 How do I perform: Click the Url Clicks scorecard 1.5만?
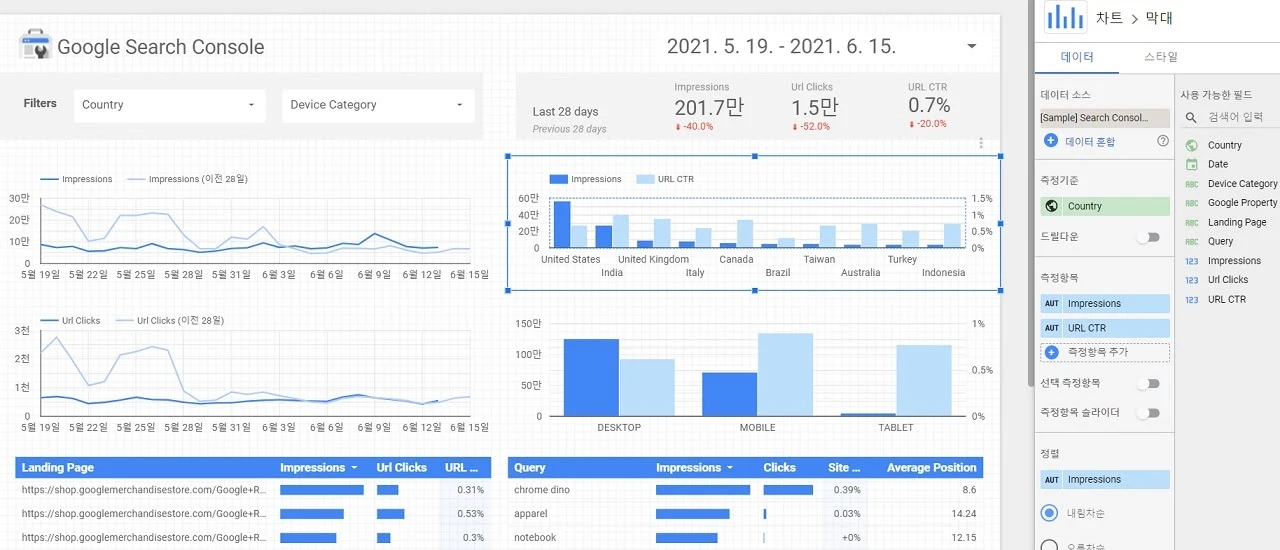[x=815, y=109]
